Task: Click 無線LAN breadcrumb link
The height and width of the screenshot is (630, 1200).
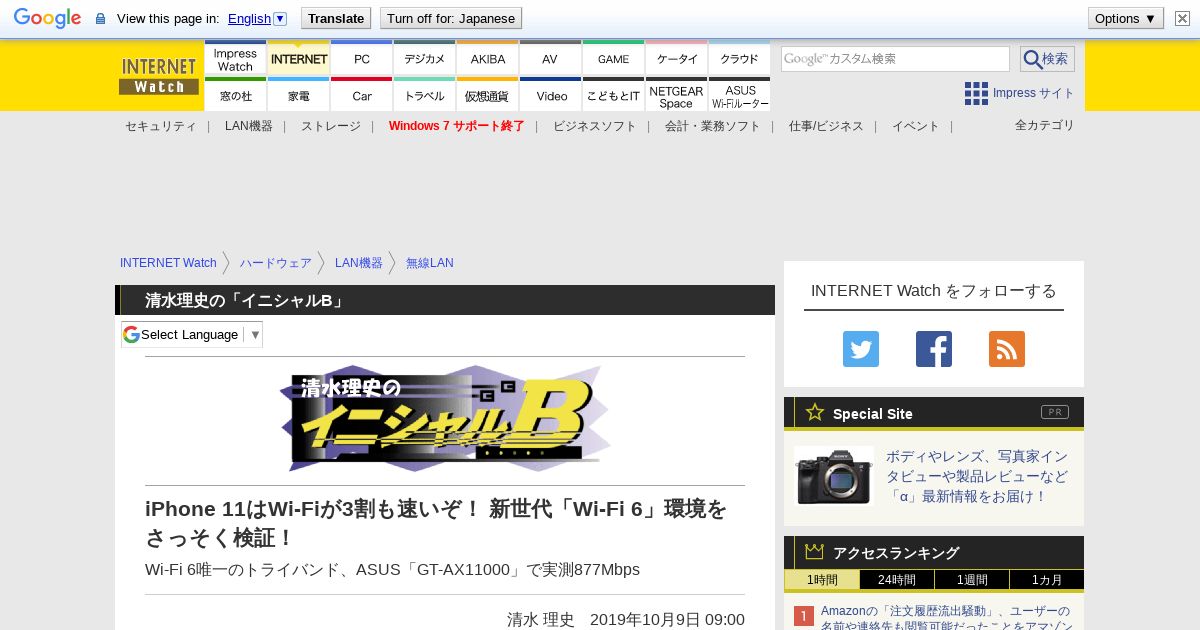Action: coord(430,263)
